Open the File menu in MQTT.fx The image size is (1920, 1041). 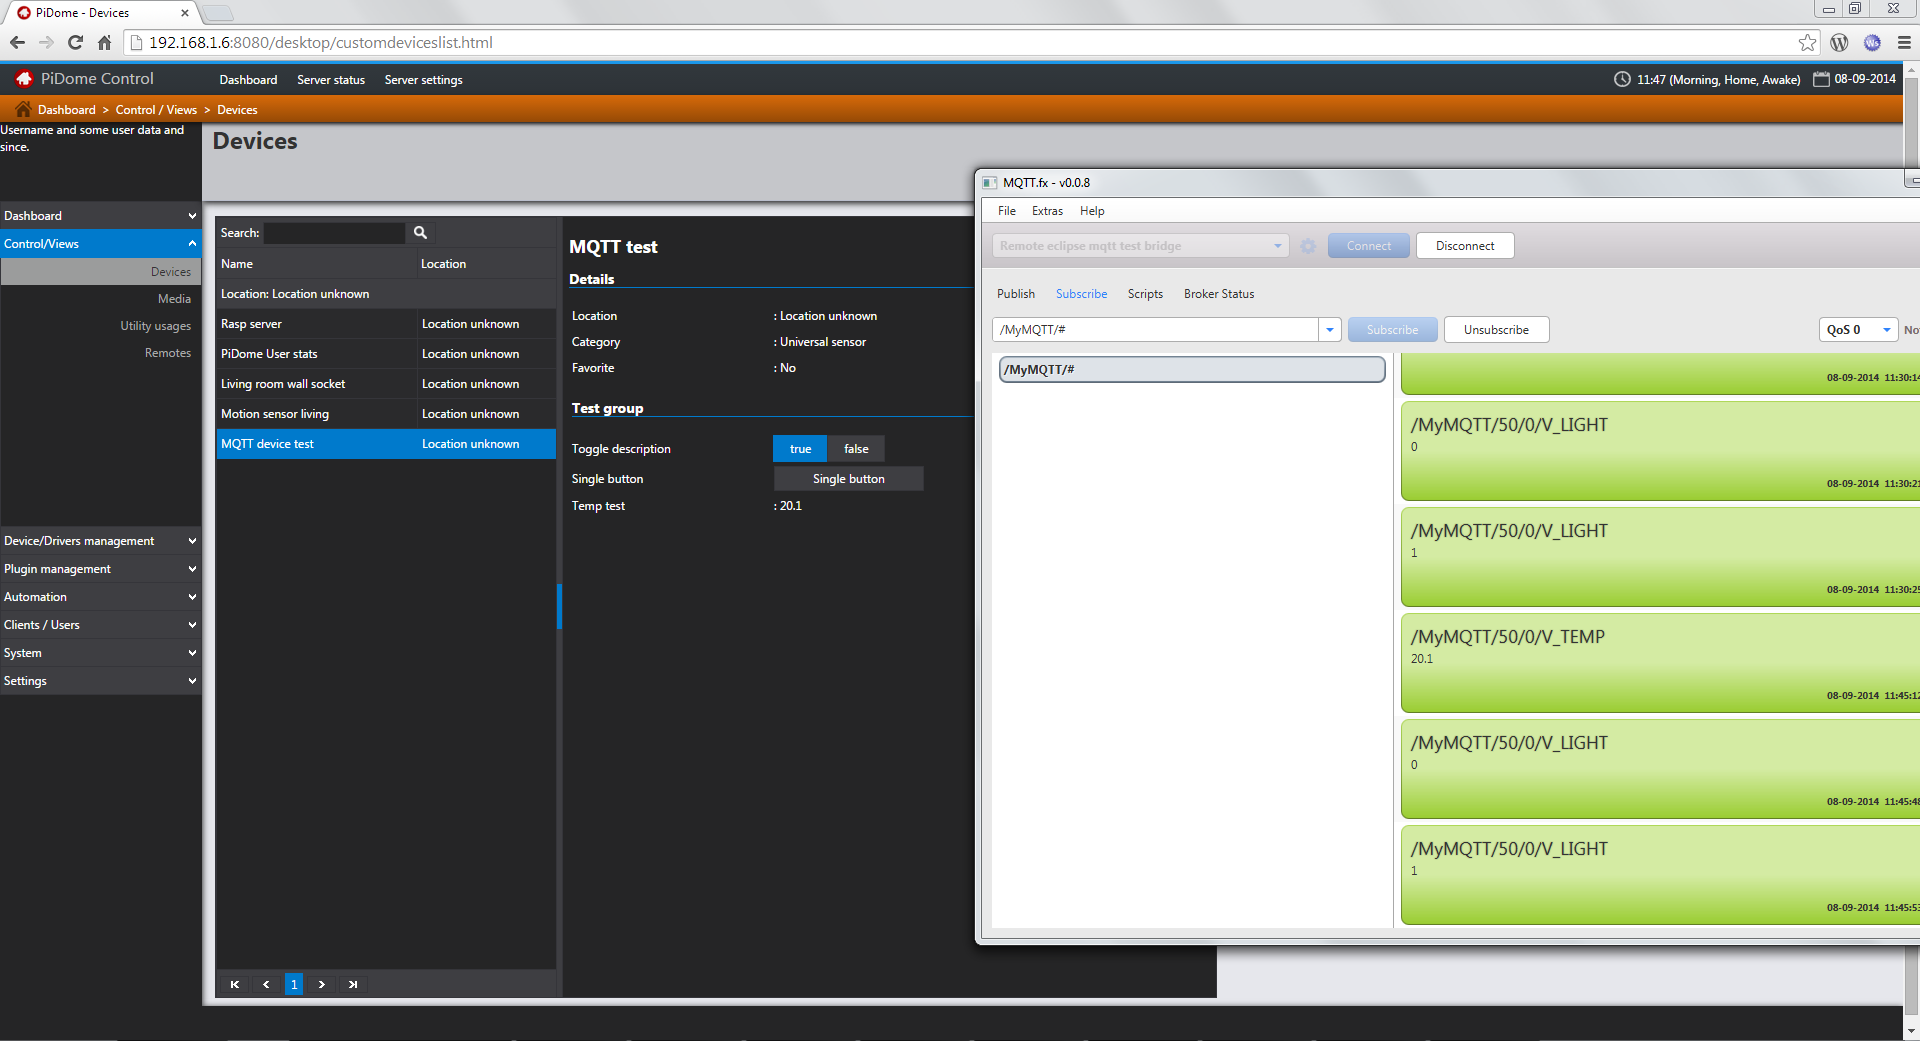pos(1006,211)
